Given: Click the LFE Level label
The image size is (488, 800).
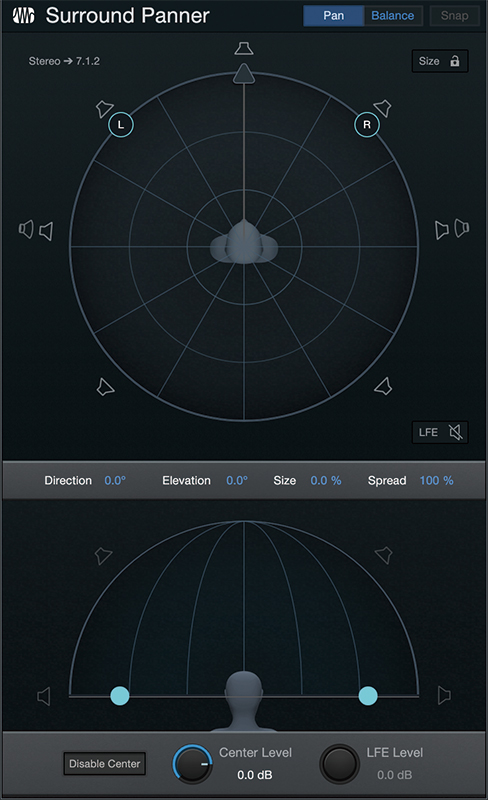Looking at the screenshot, I should coord(395,753).
